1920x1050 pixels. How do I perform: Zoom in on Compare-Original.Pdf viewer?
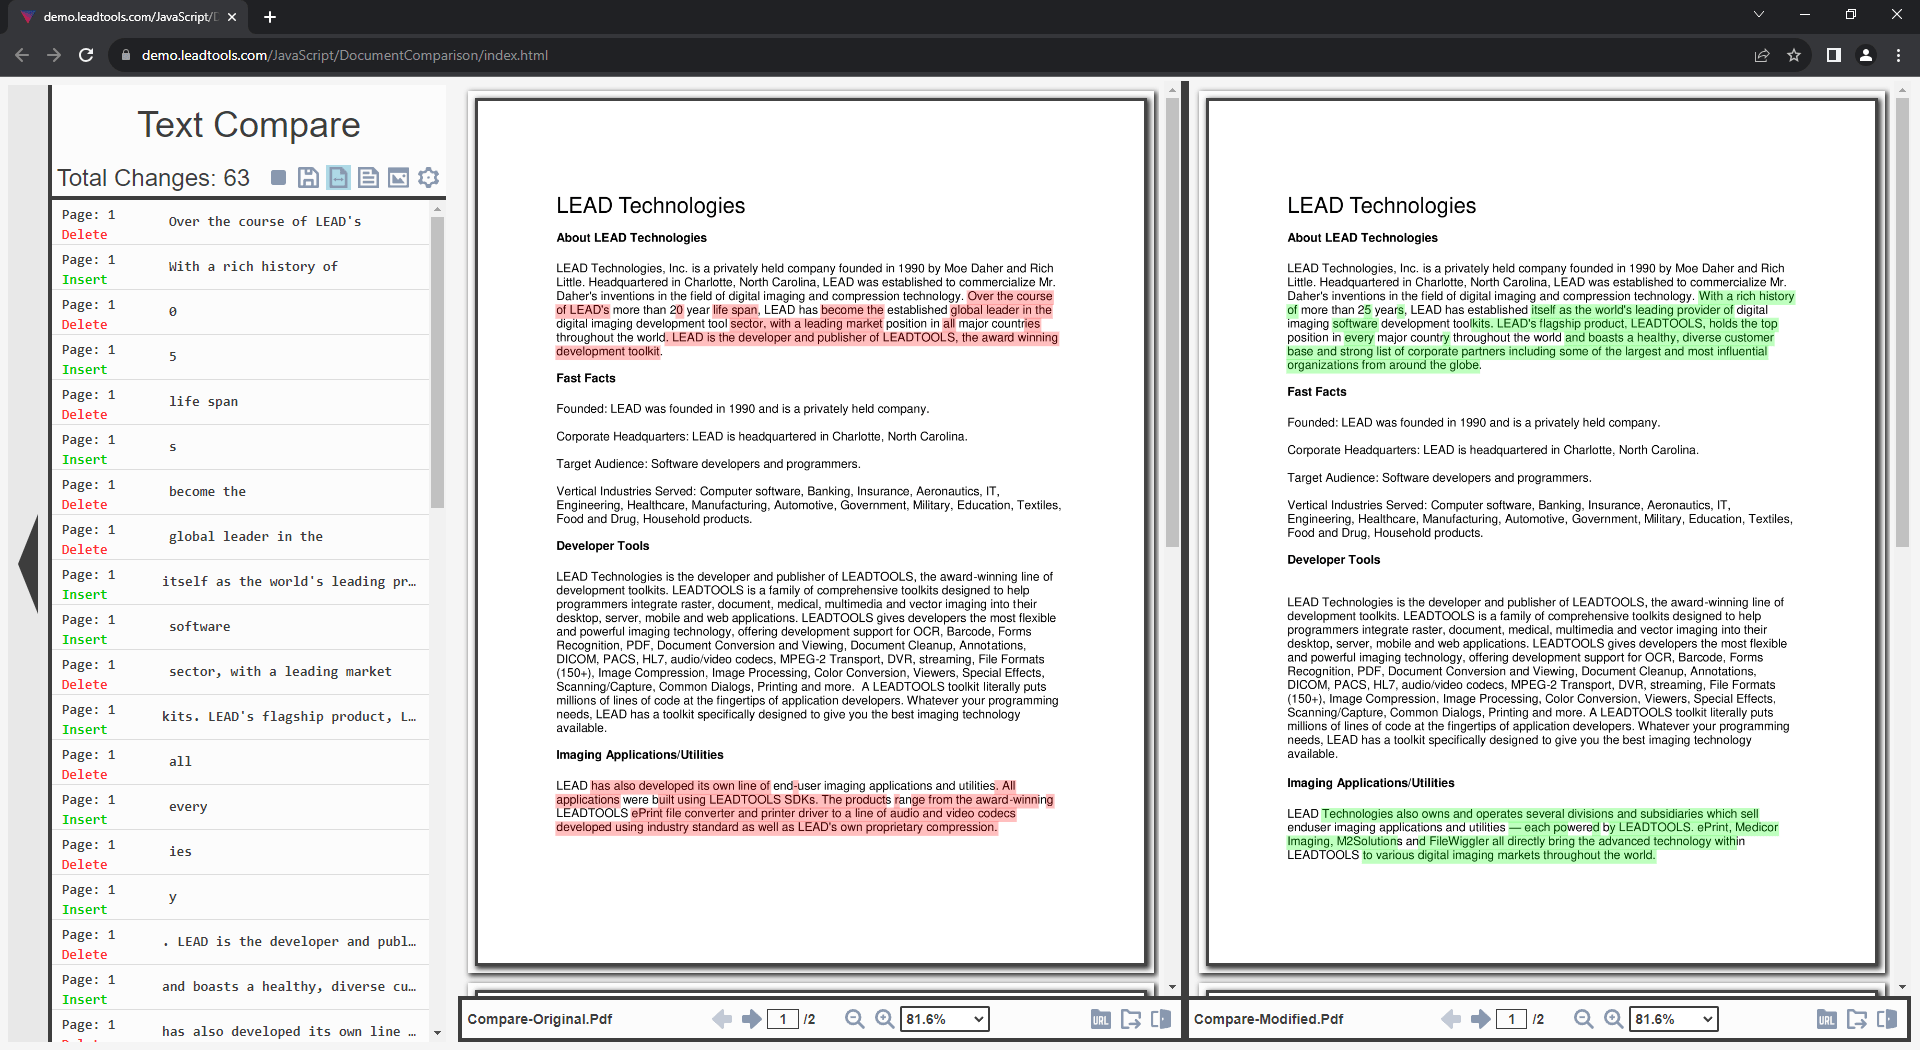point(885,1019)
